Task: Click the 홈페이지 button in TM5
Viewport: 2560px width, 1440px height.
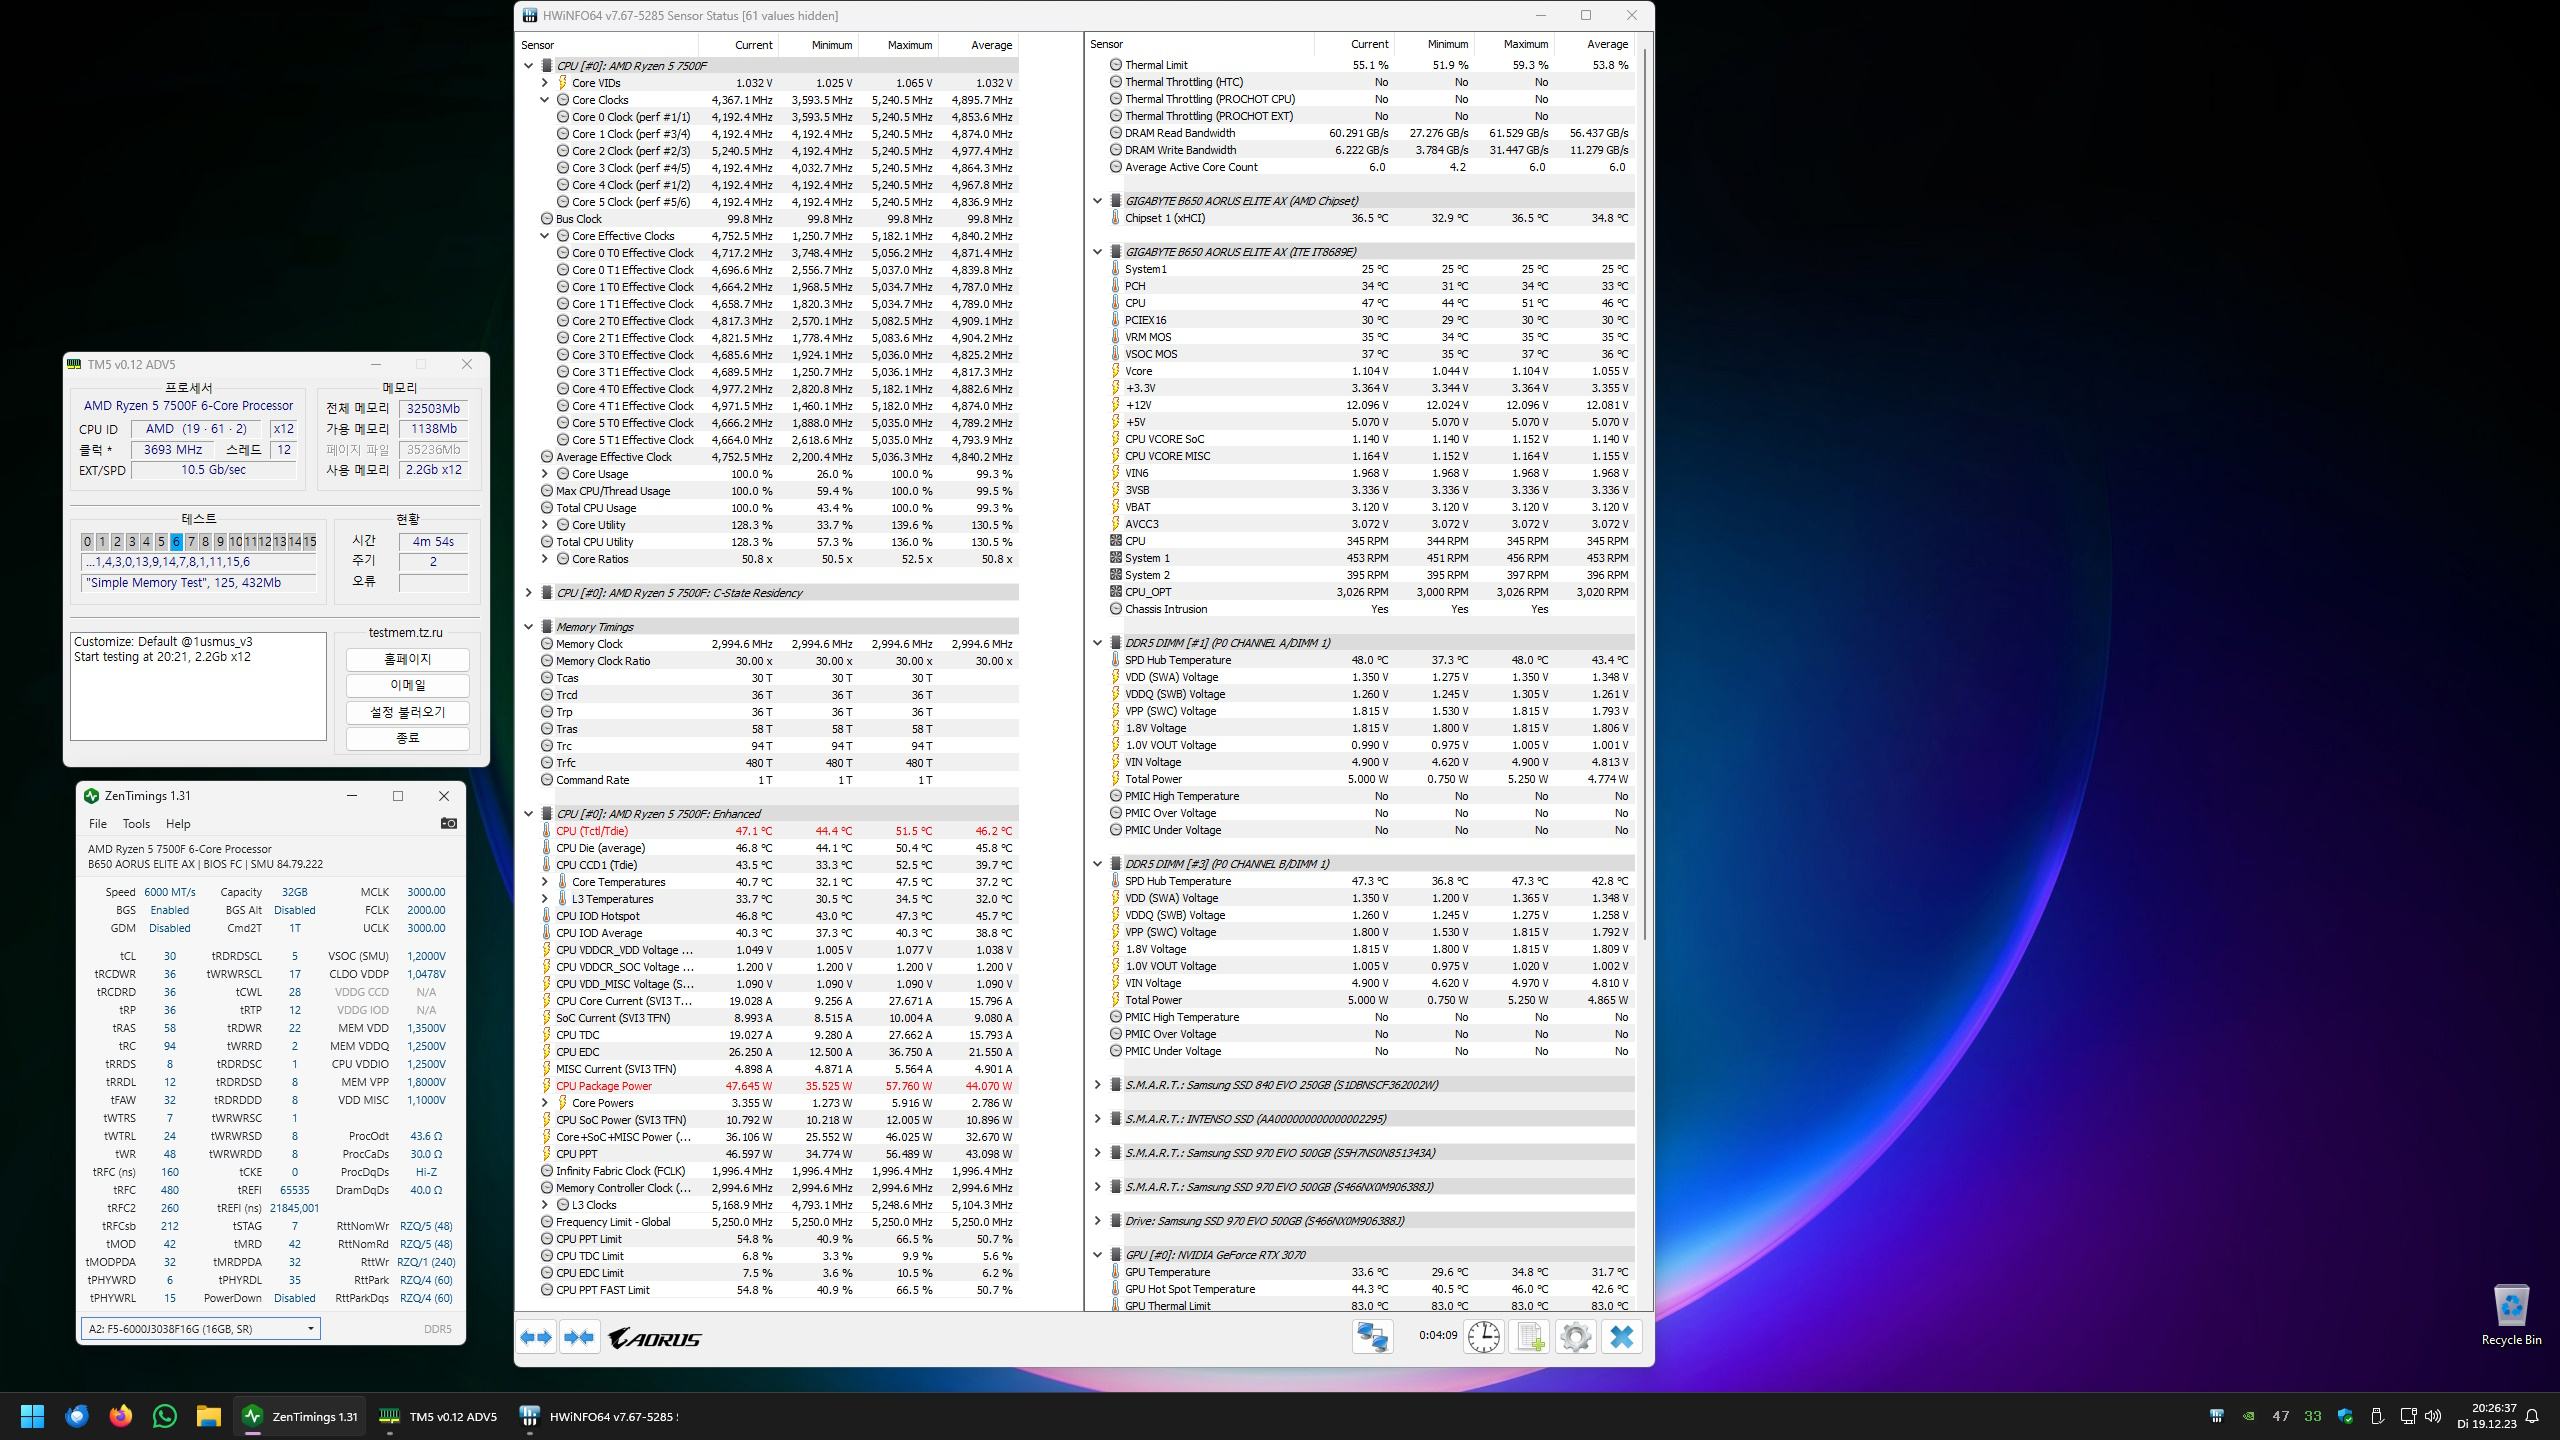Action: (407, 660)
